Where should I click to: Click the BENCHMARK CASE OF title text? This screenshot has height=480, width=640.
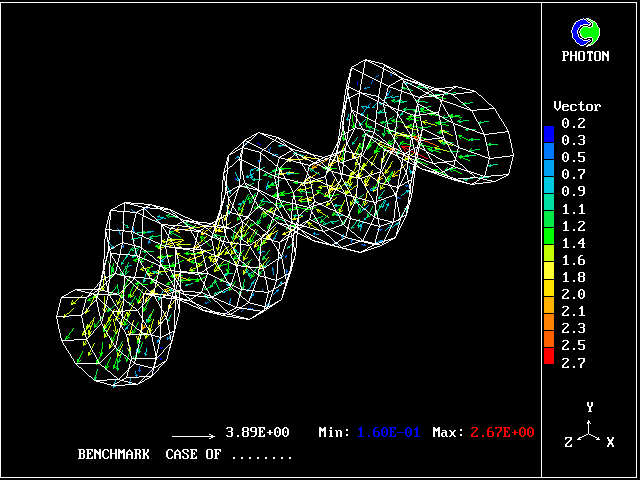tap(185, 454)
